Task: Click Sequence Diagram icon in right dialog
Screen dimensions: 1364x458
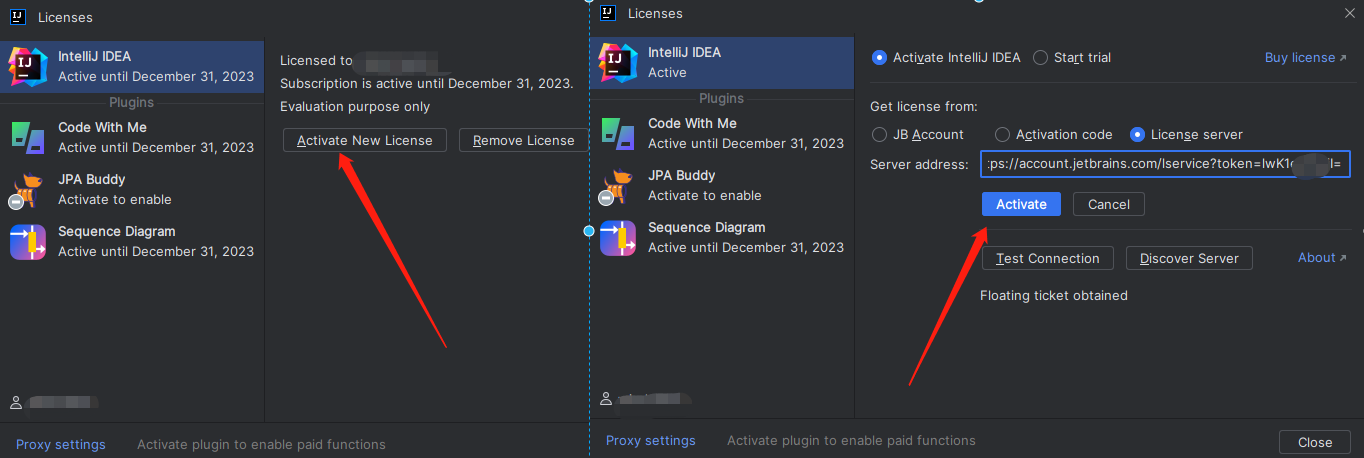Action: [618, 237]
